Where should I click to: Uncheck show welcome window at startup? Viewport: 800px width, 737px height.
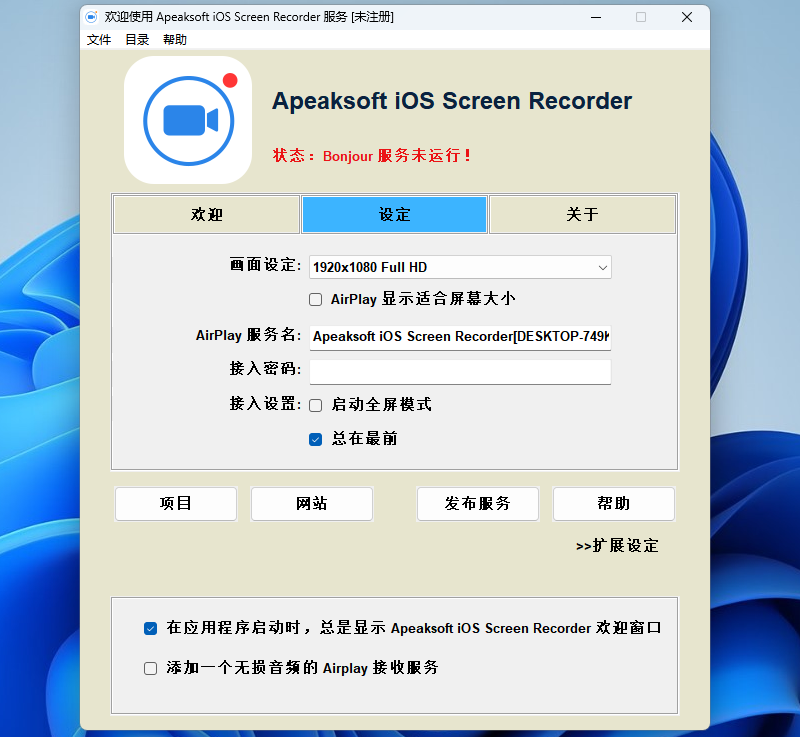[x=150, y=628]
